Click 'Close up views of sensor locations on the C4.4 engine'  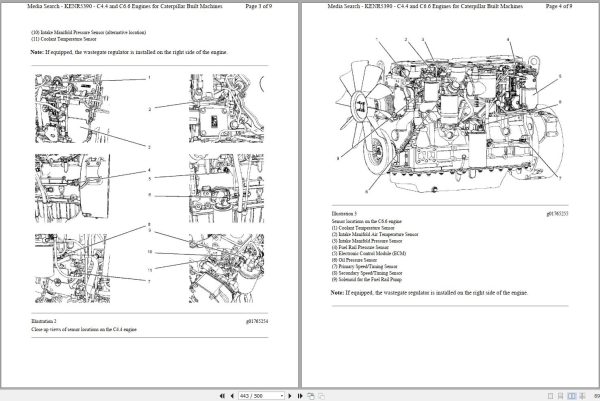click(x=84, y=329)
